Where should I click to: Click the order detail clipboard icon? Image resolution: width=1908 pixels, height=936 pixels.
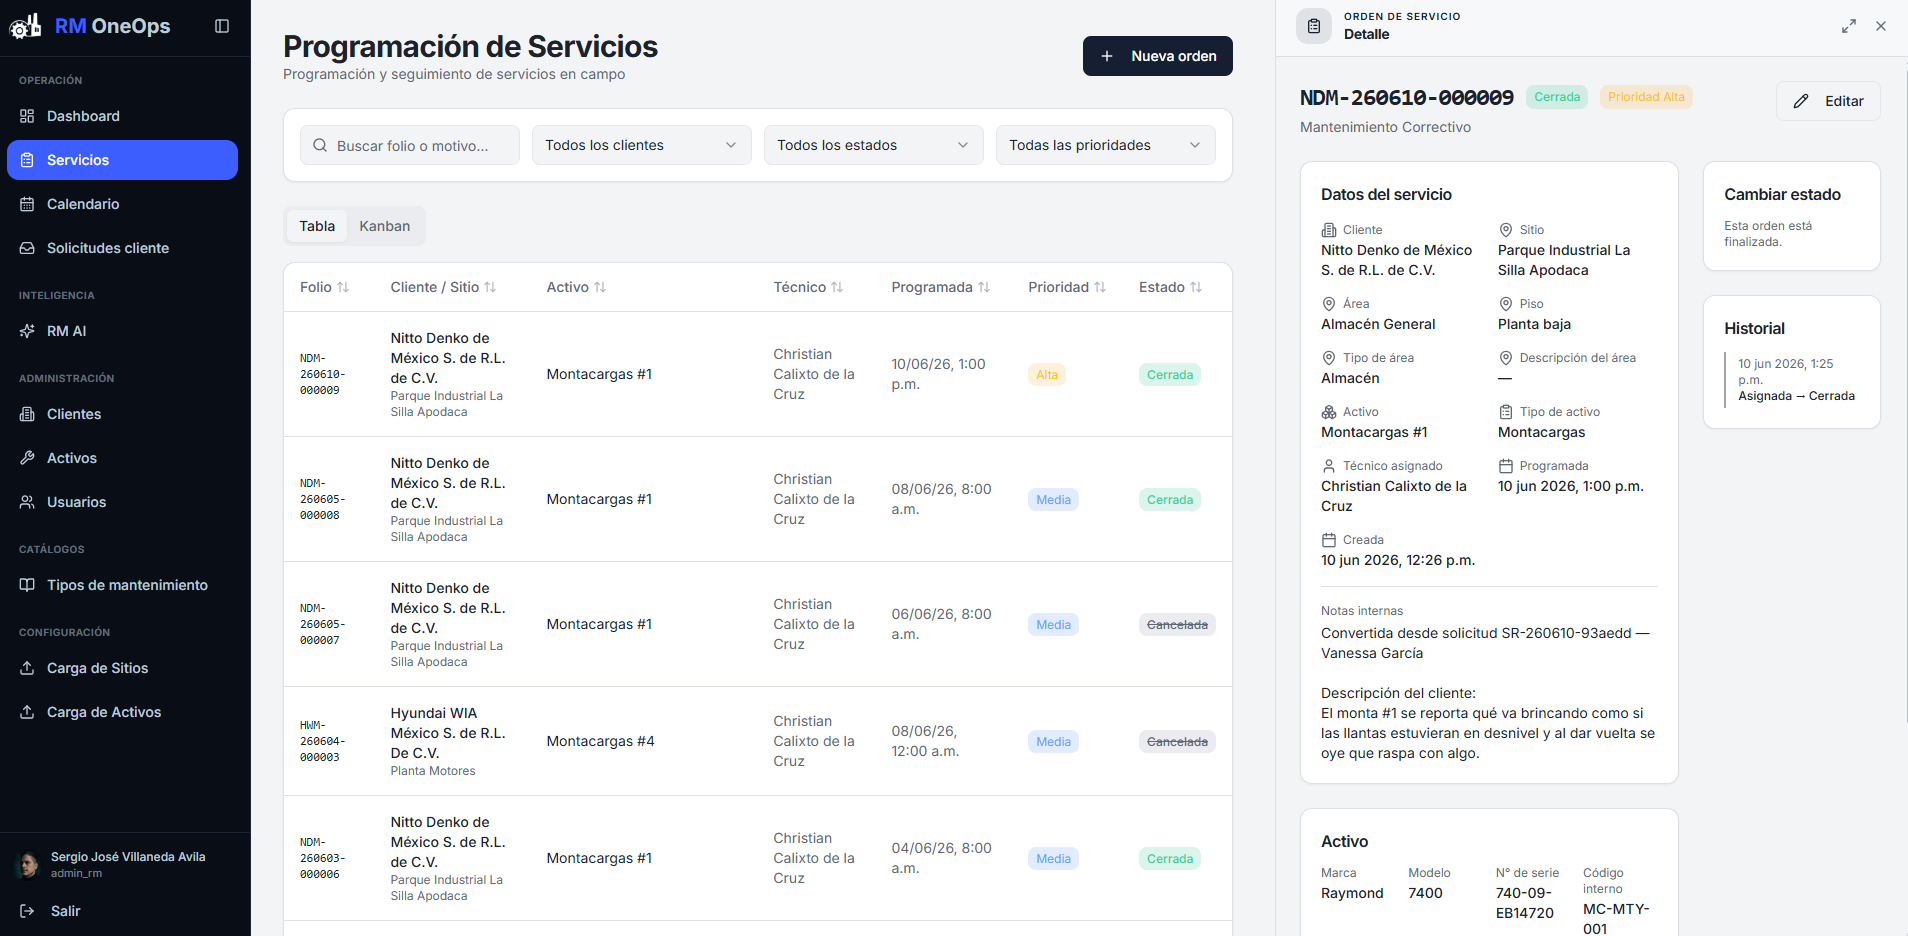[1314, 26]
